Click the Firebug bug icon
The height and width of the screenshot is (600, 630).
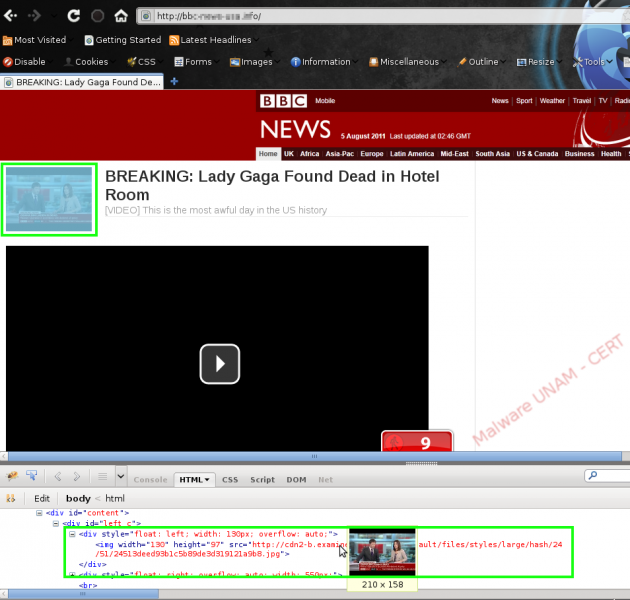point(12,476)
